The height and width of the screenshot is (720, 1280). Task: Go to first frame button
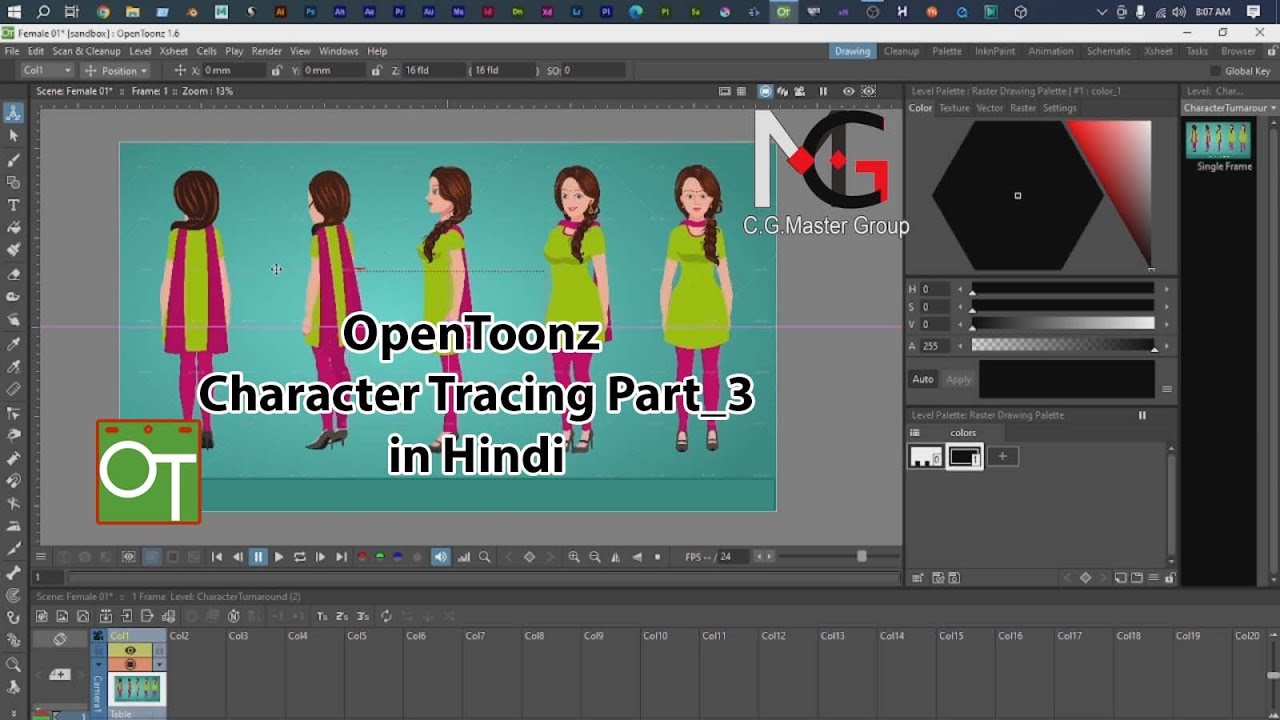(x=216, y=557)
